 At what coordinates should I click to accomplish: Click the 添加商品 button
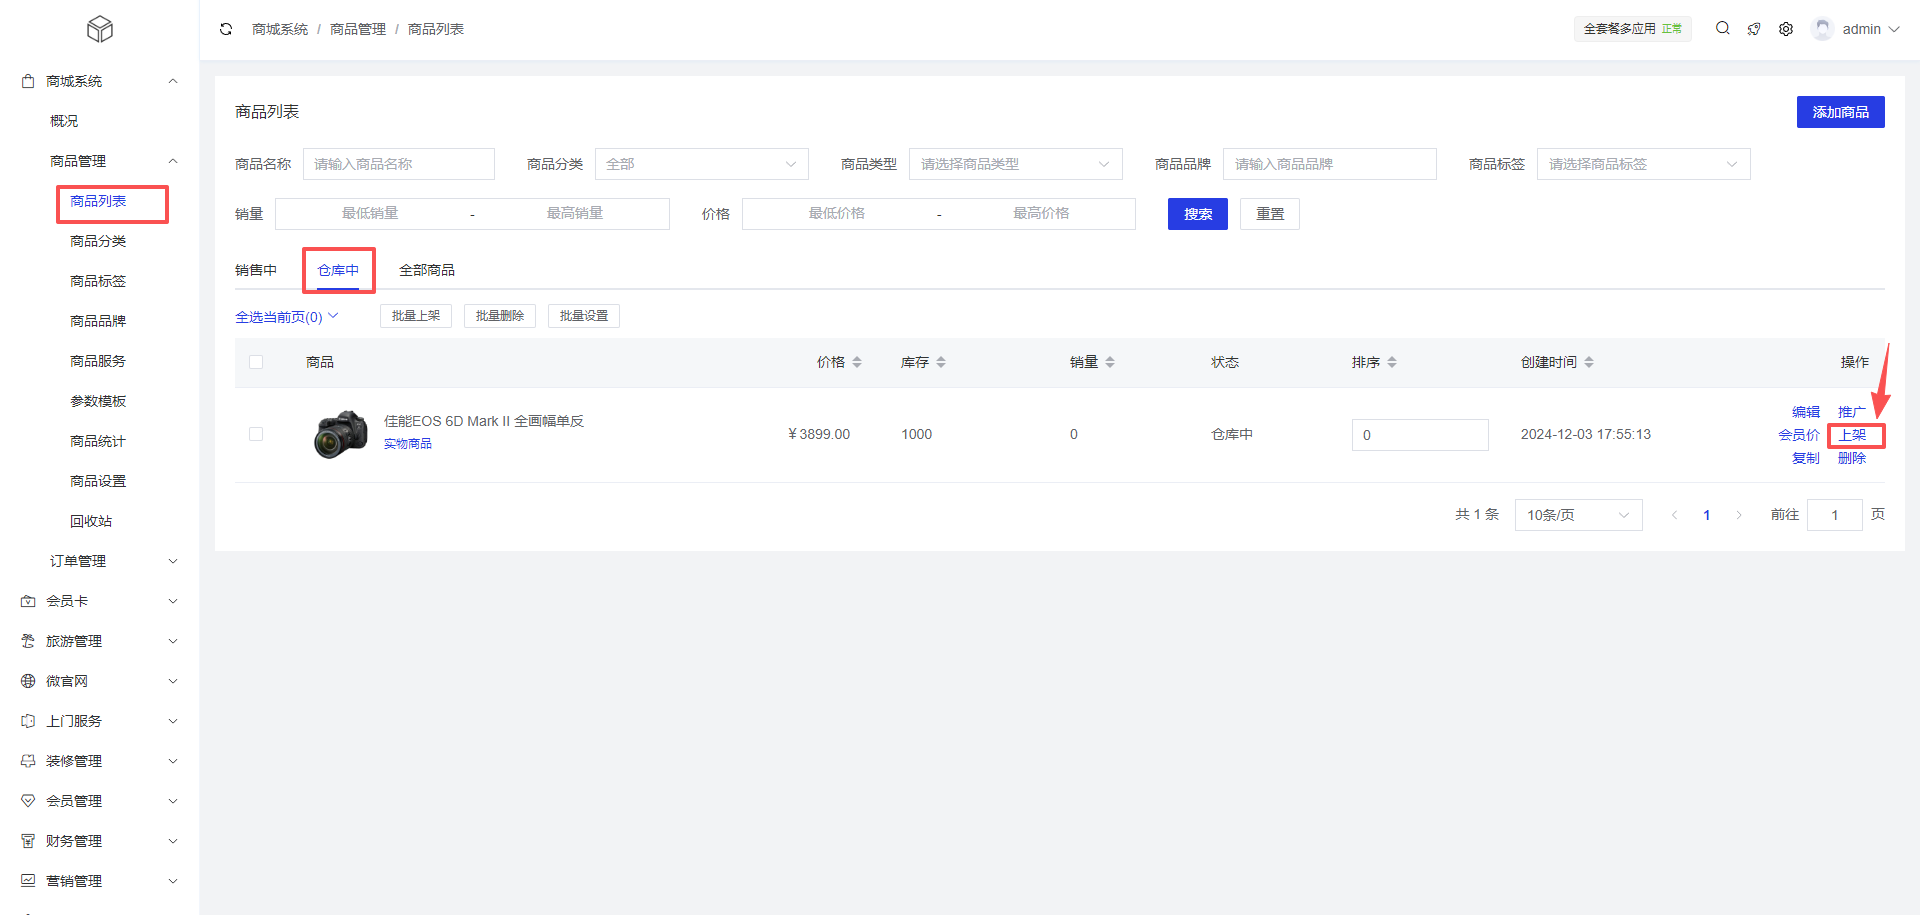(x=1840, y=112)
